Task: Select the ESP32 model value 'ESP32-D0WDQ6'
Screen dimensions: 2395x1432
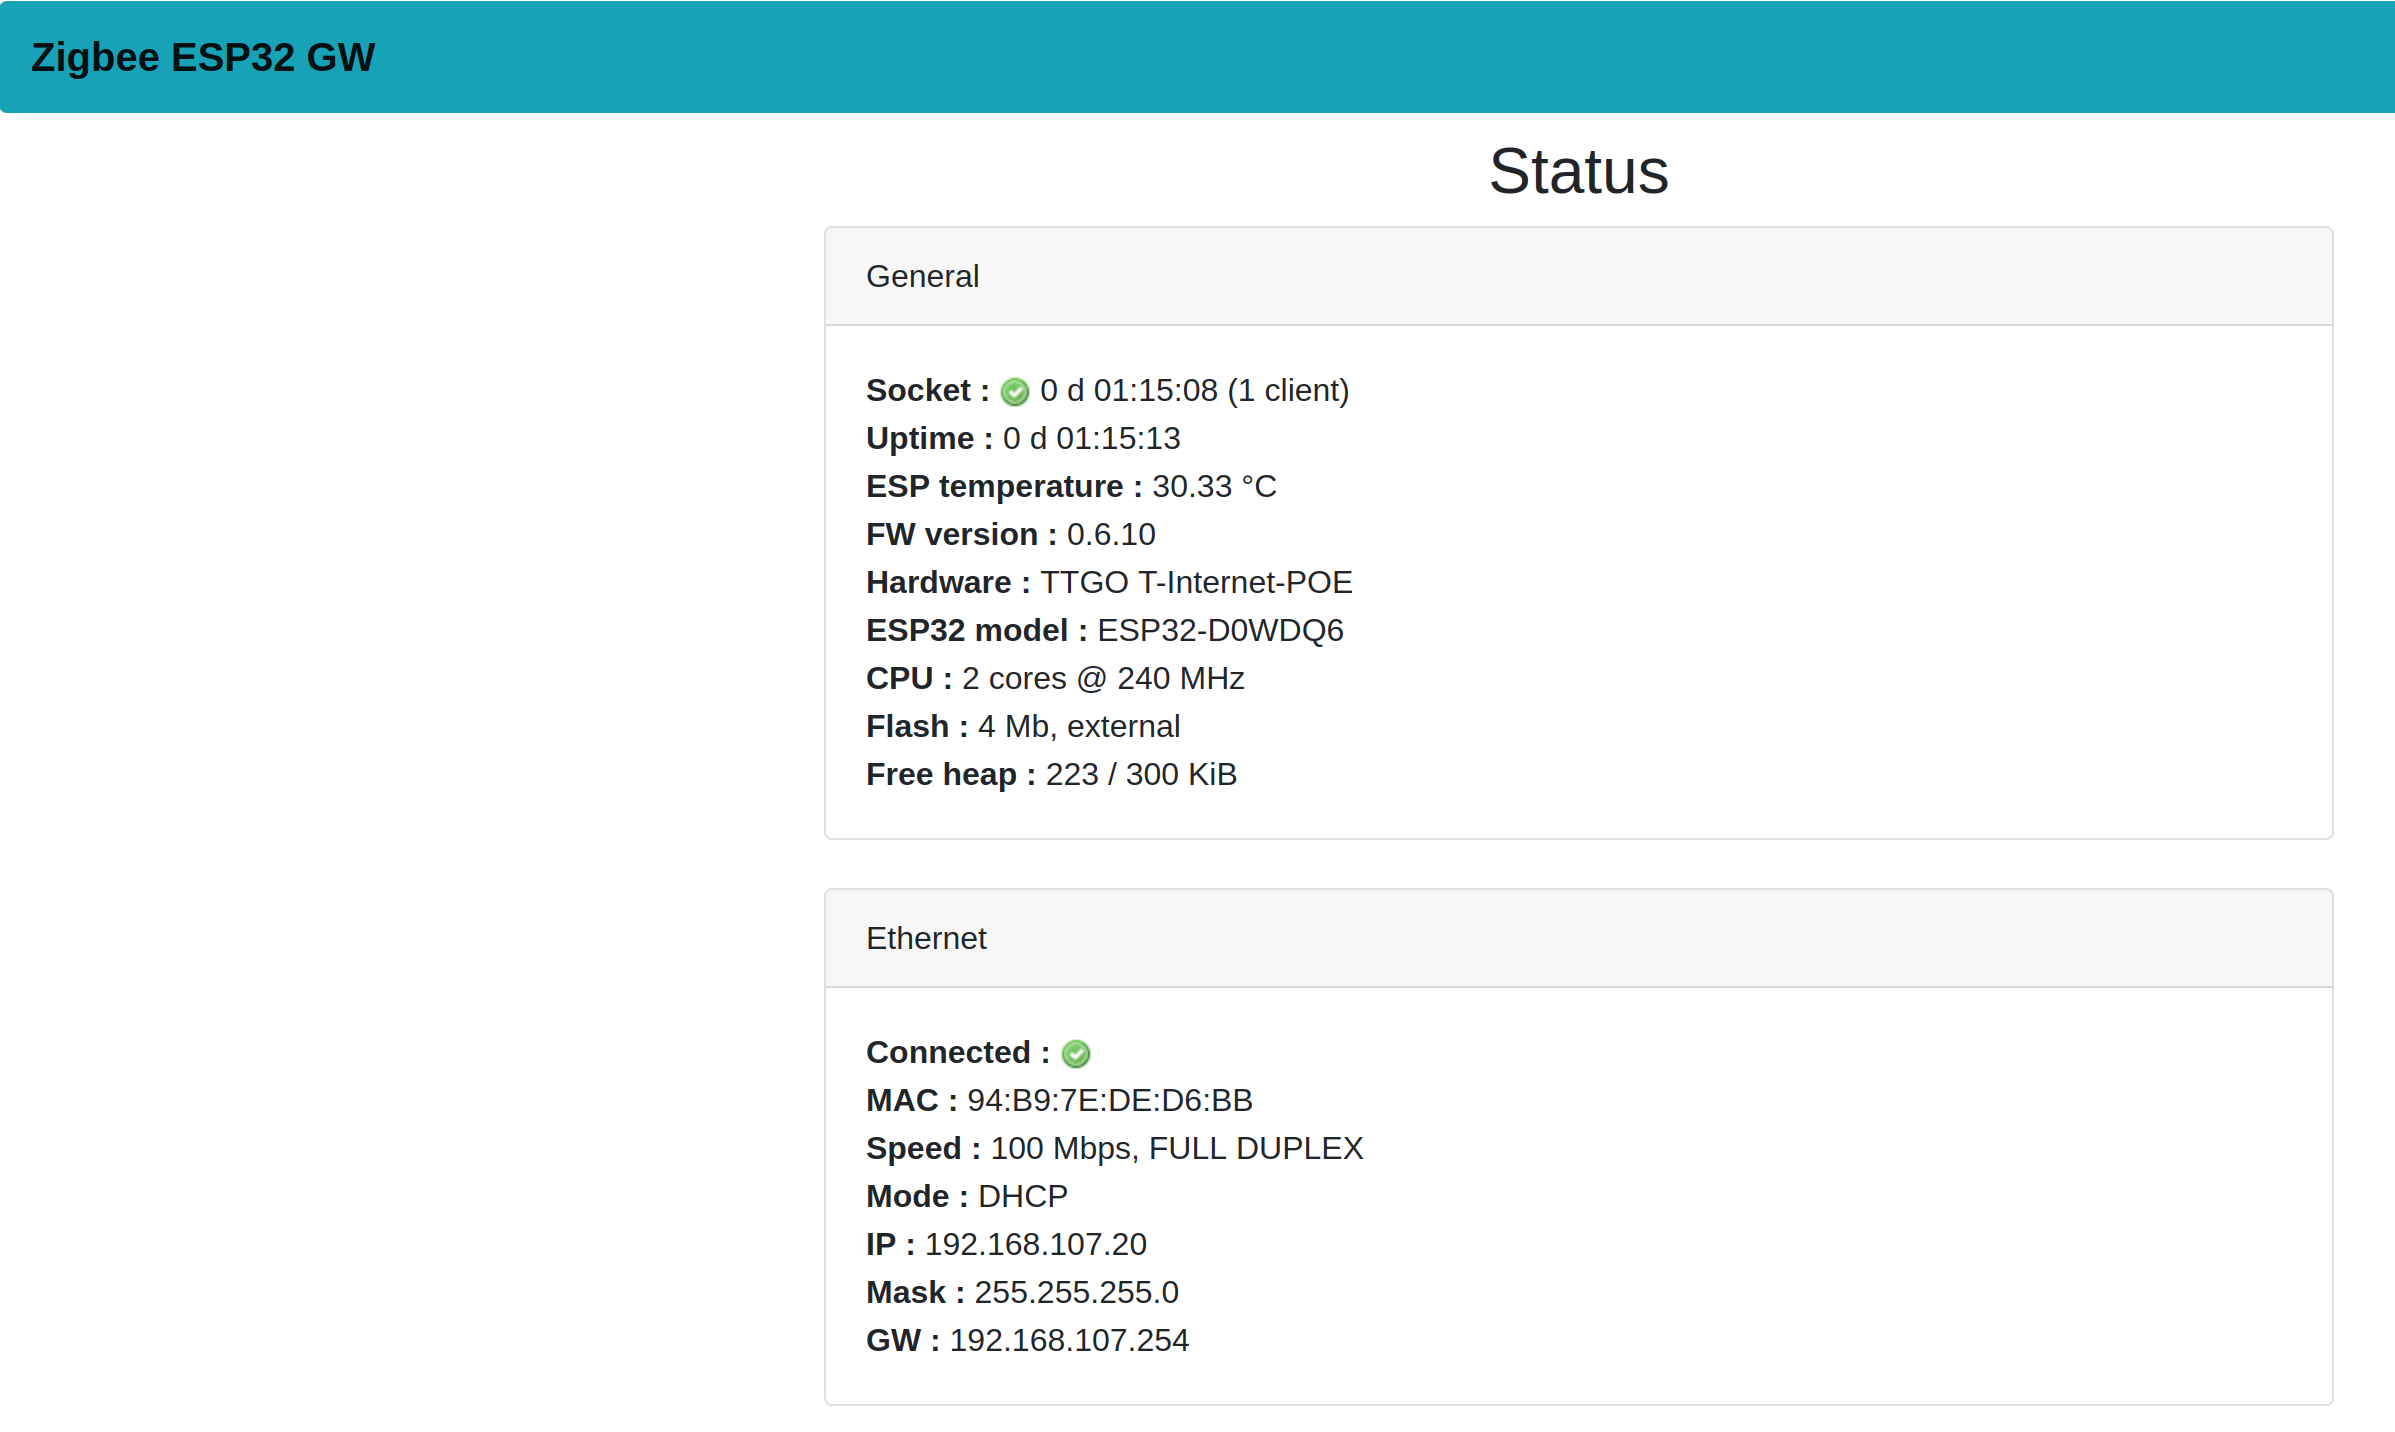Action: click(x=1220, y=630)
